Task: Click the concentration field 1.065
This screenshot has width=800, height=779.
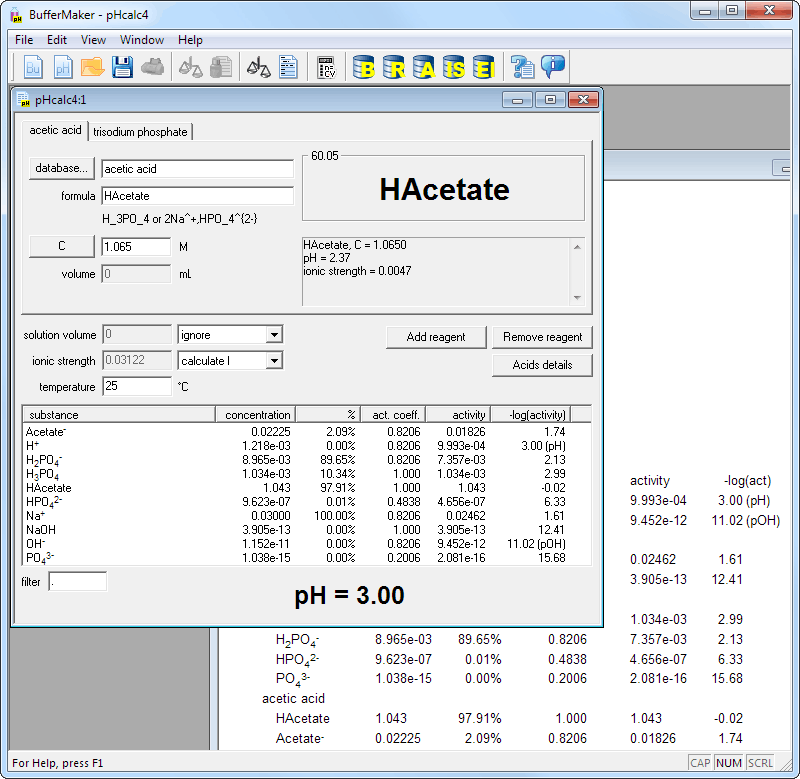Action: point(136,247)
